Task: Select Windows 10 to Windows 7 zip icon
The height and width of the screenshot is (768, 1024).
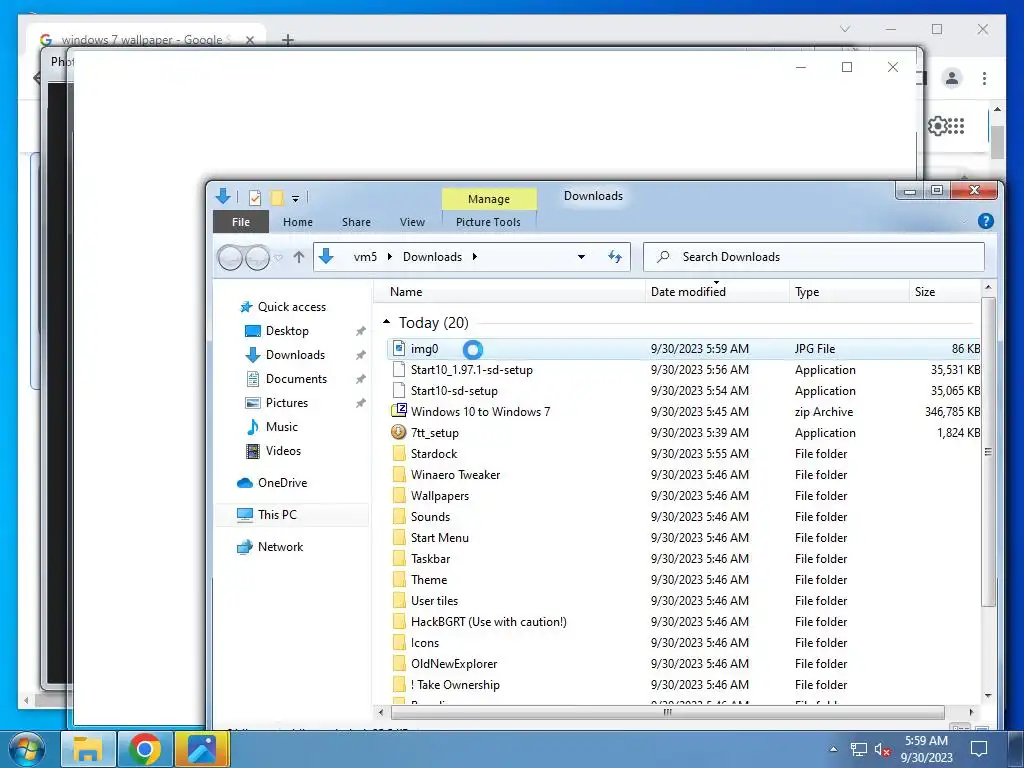Action: 399,411
